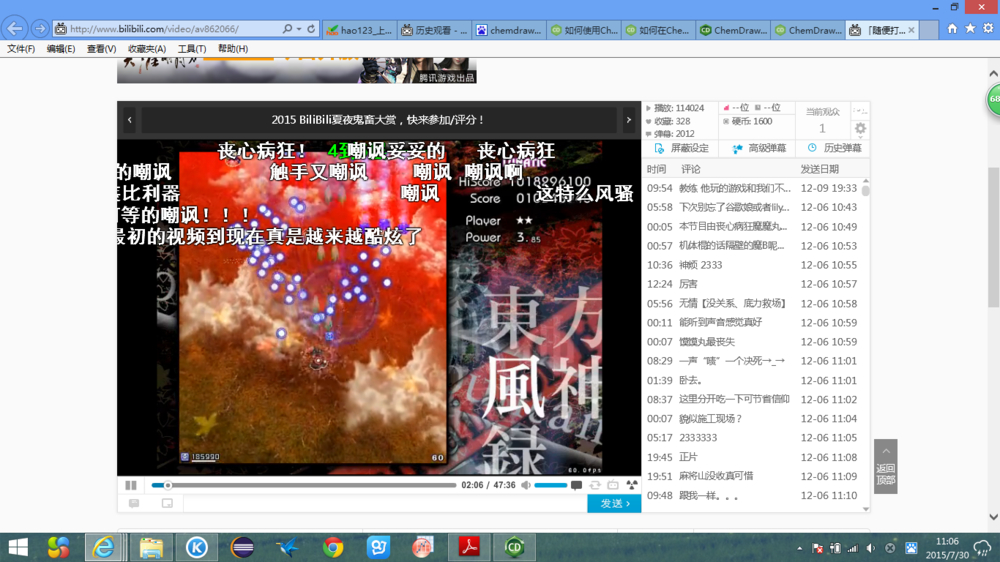Toggle danmaku comment display bubble icon

coord(577,485)
